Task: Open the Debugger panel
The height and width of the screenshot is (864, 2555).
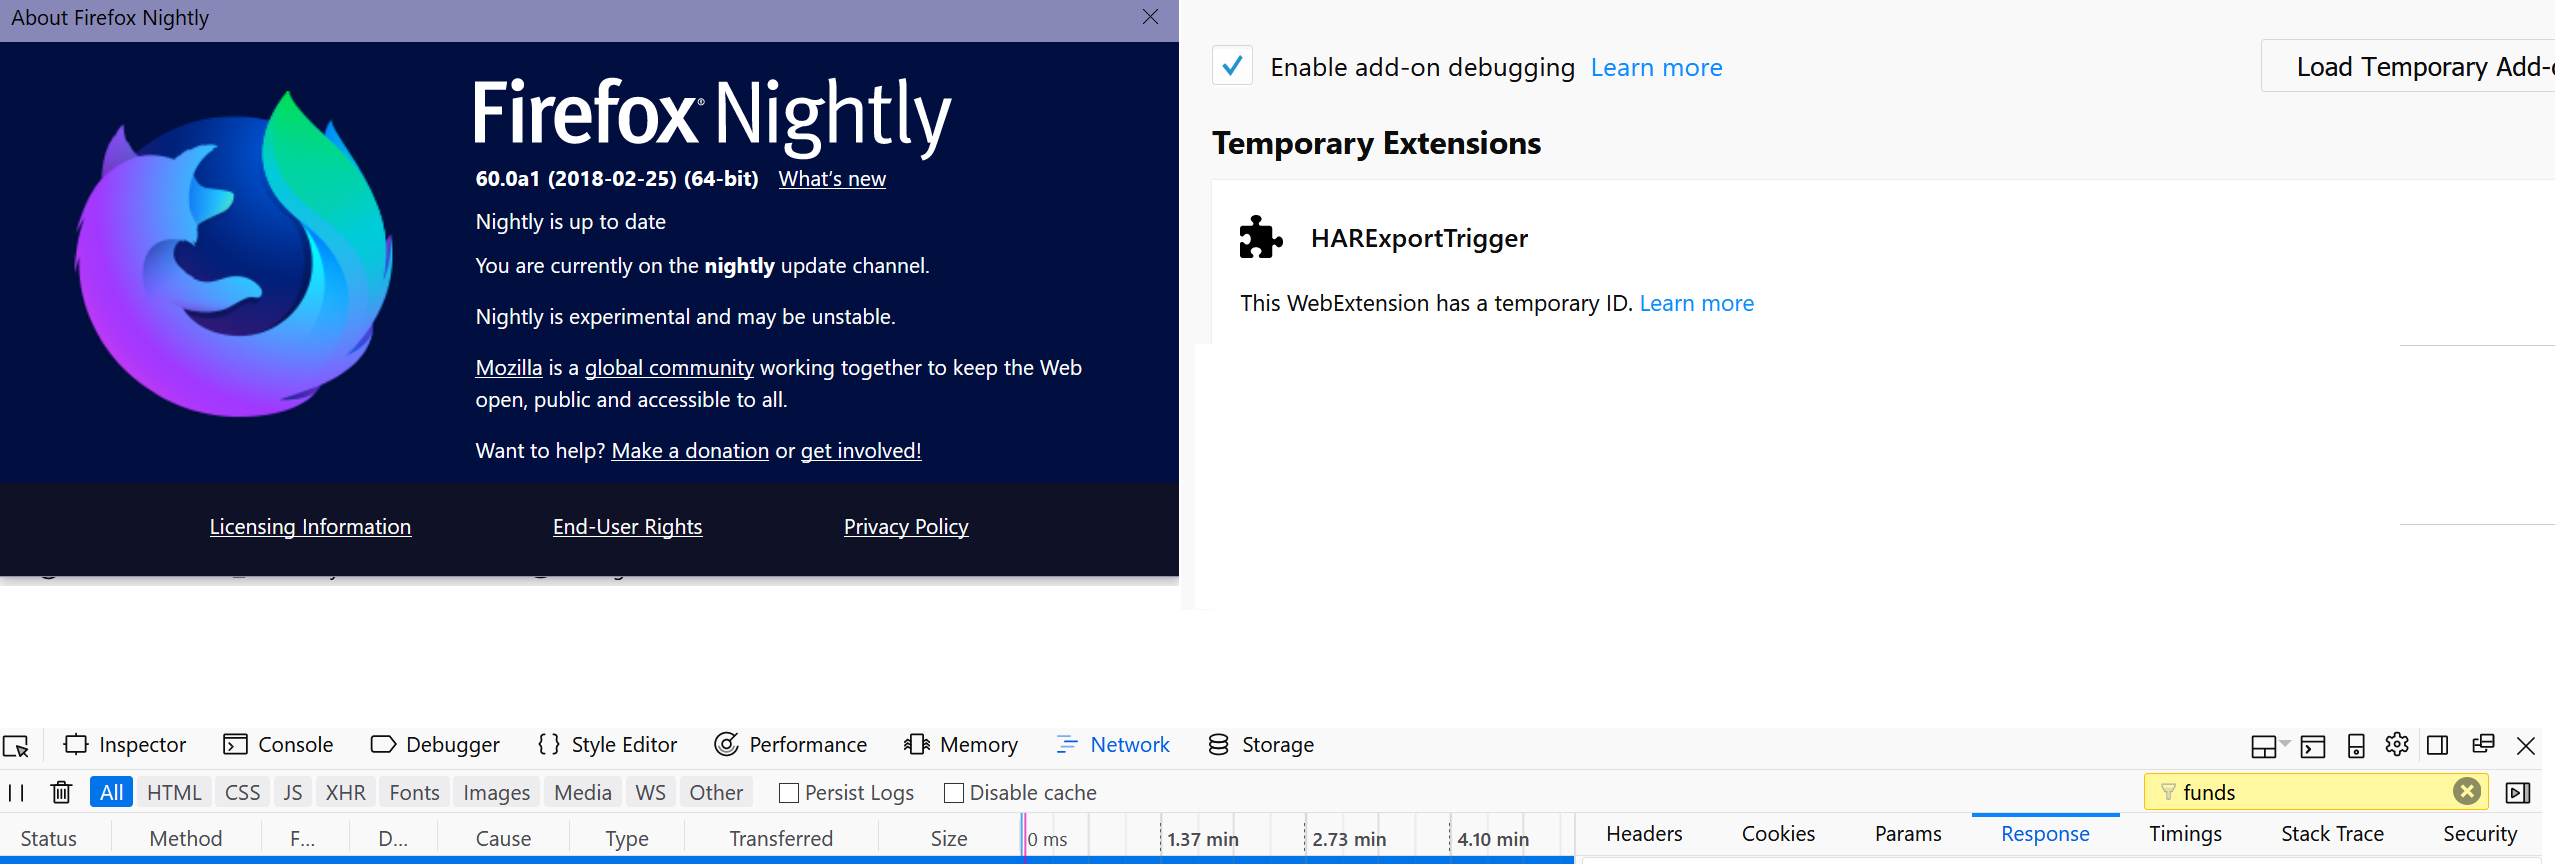Action: (435, 745)
